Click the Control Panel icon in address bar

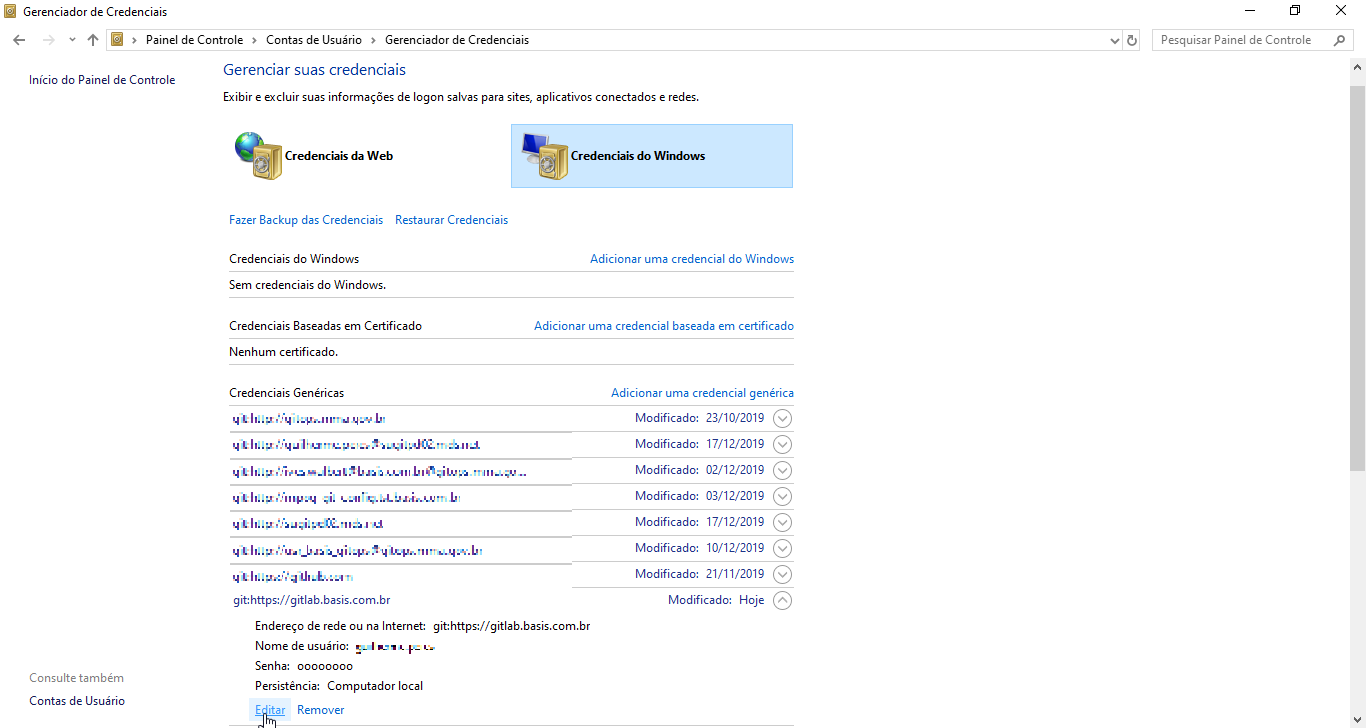[x=118, y=40]
